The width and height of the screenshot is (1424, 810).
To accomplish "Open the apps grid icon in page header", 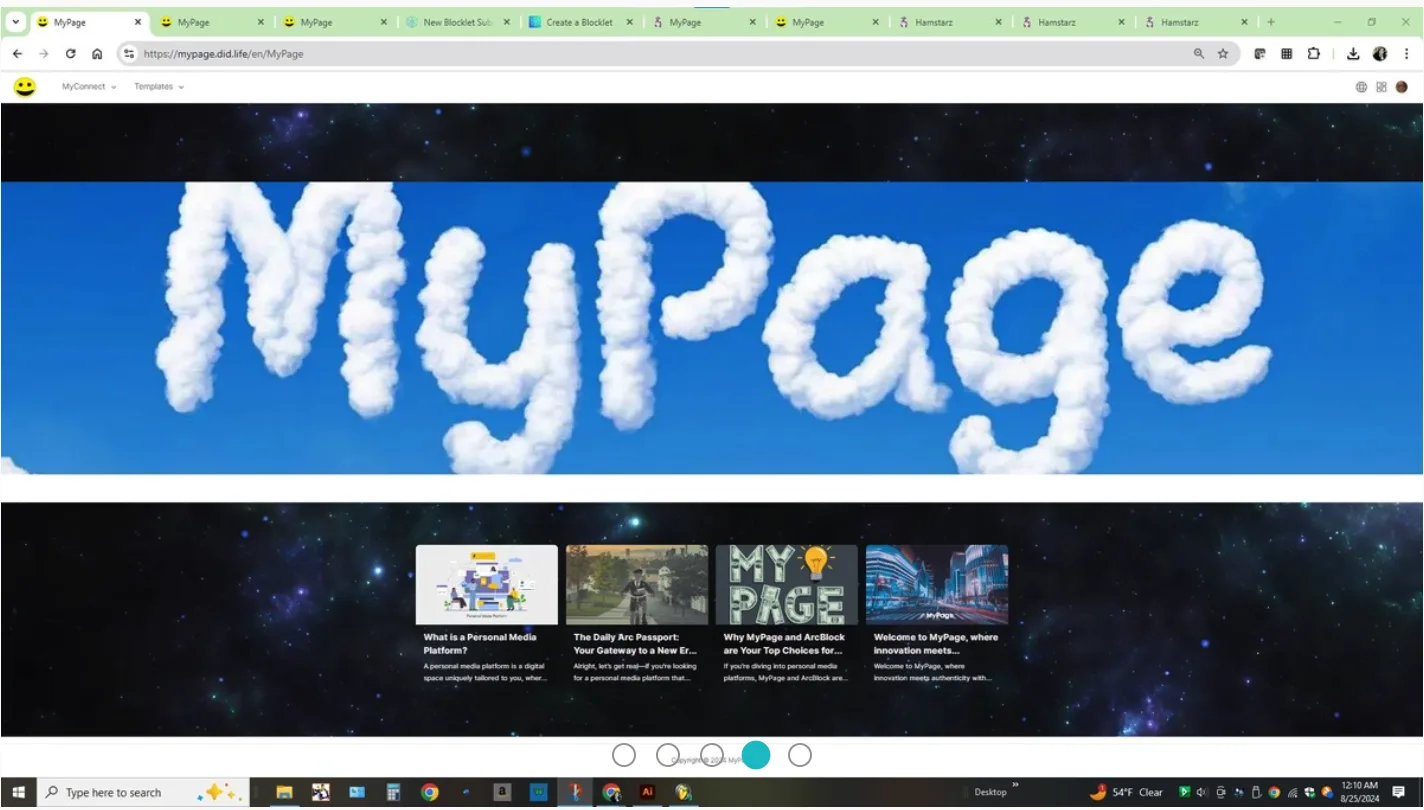I will point(1381,87).
